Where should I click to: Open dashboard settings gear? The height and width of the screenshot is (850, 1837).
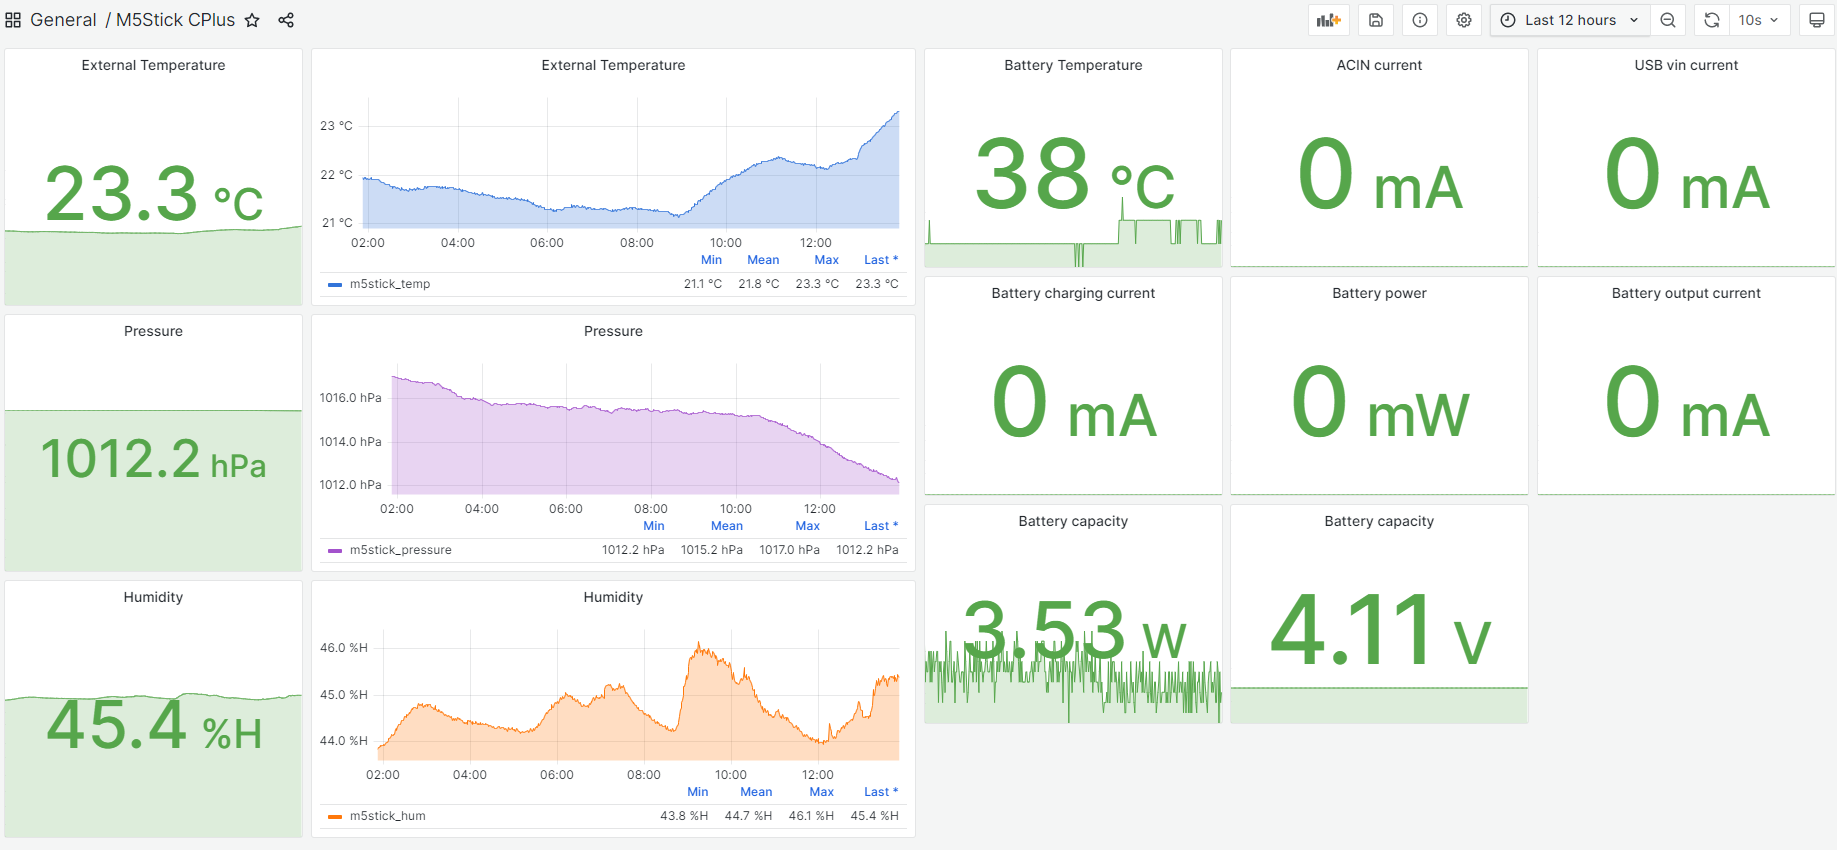[1464, 20]
